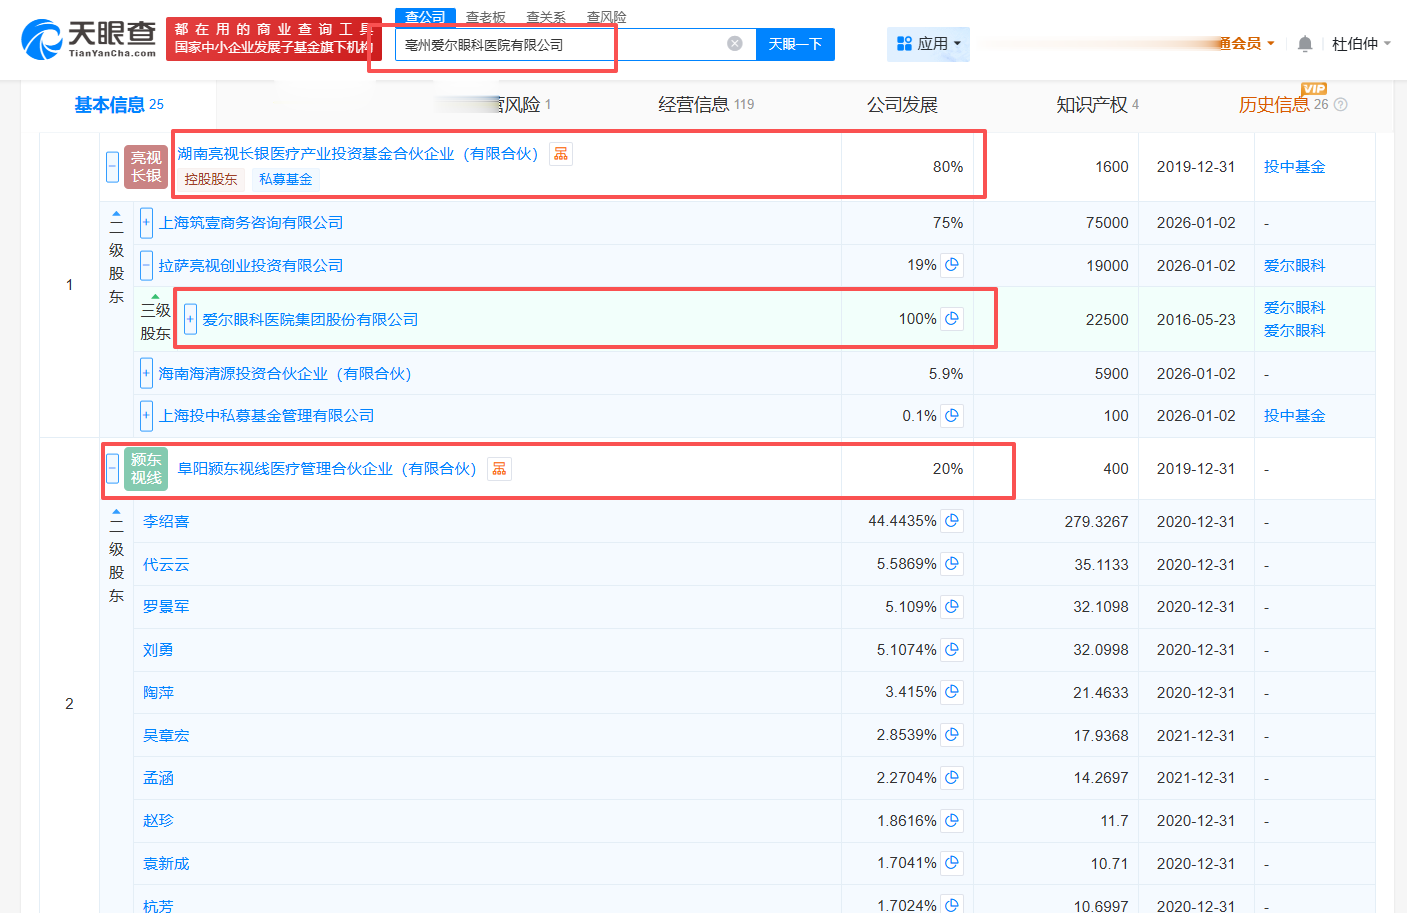Expand 上海筑壹商务咨询有限公司 sub-shareholders

(146, 223)
